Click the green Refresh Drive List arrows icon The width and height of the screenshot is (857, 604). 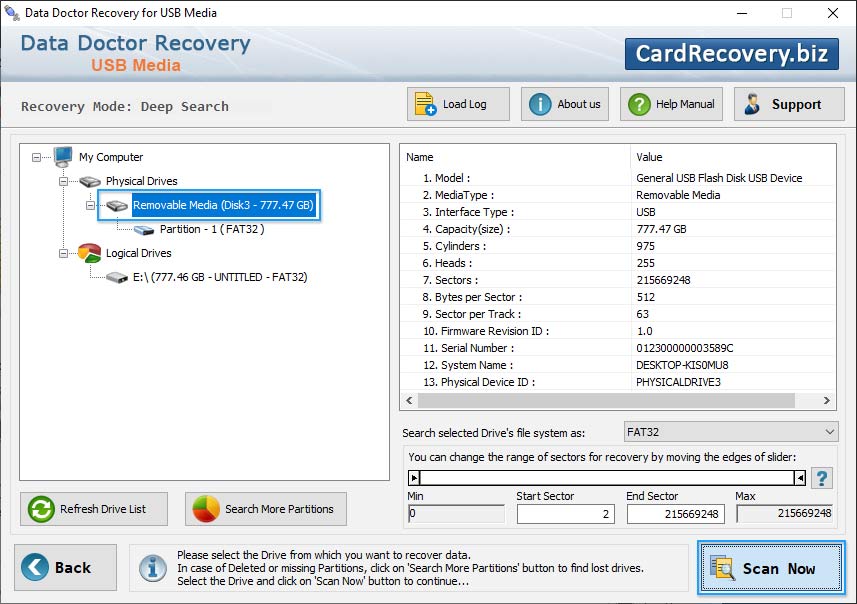tap(41, 509)
